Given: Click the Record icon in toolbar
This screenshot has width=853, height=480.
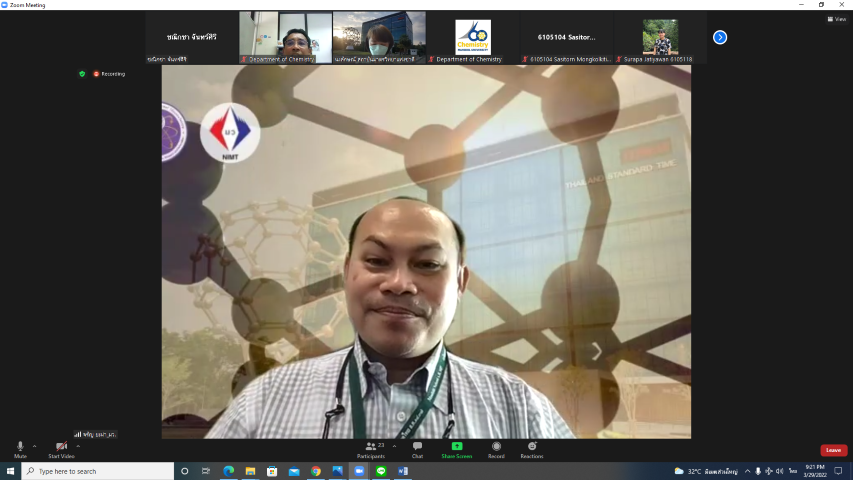Looking at the screenshot, I should [496, 446].
